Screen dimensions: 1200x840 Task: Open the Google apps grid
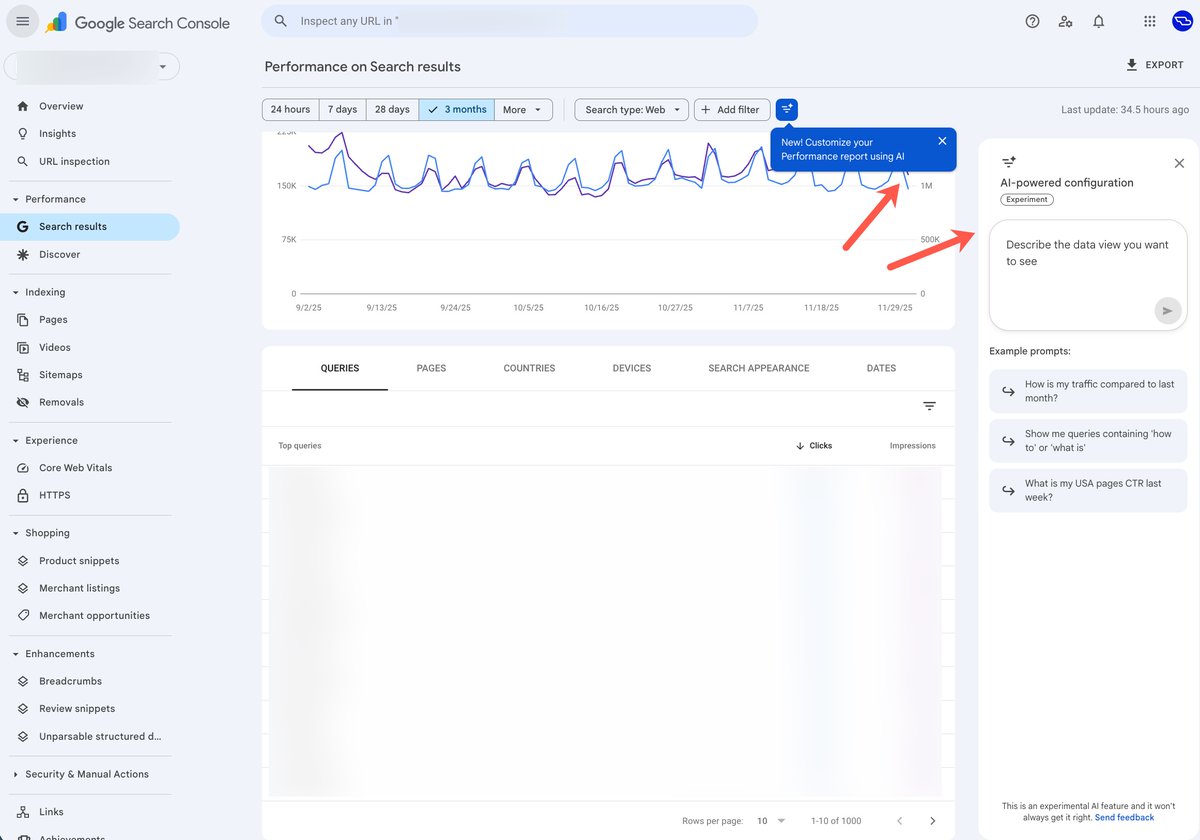[1149, 22]
